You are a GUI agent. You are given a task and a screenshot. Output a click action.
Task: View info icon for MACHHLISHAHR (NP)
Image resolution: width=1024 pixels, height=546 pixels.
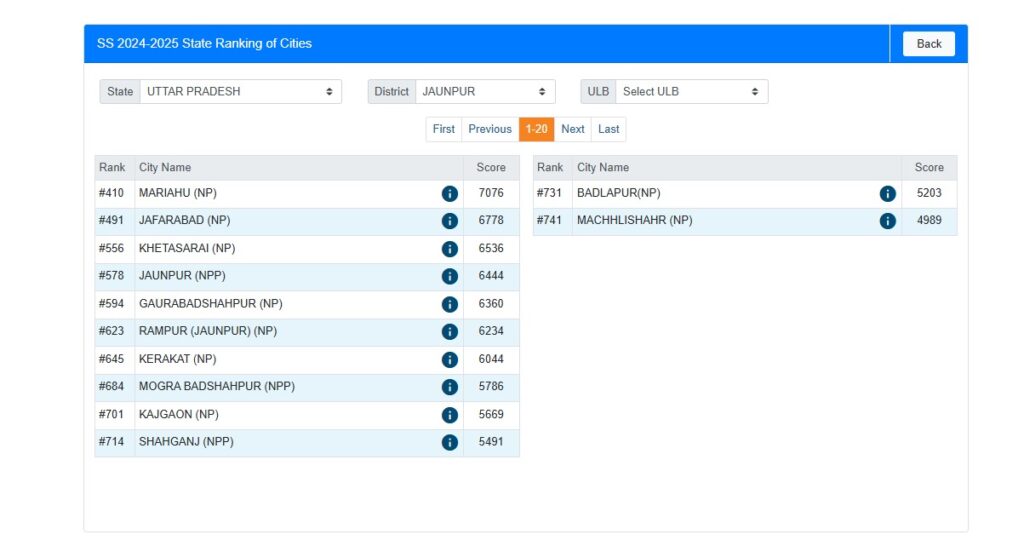click(887, 221)
